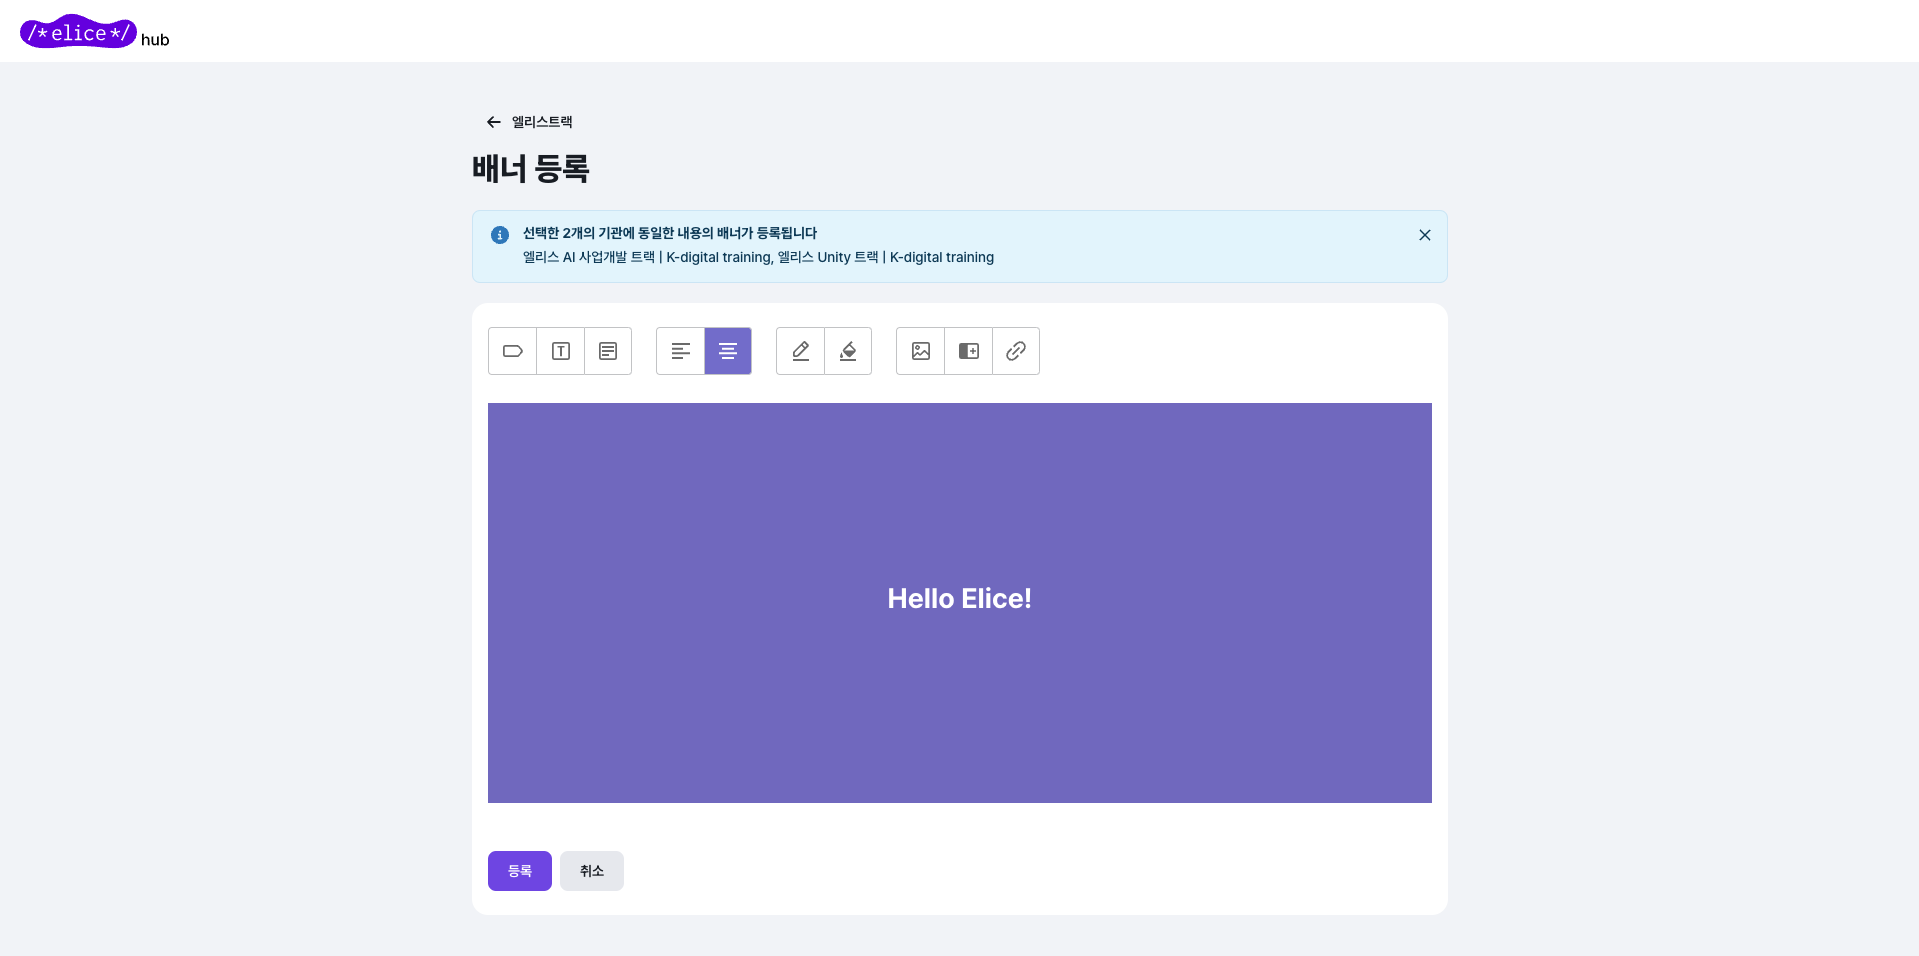Select the title text (T) tool
The height and width of the screenshot is (956, 1919).
coord(561,351)
